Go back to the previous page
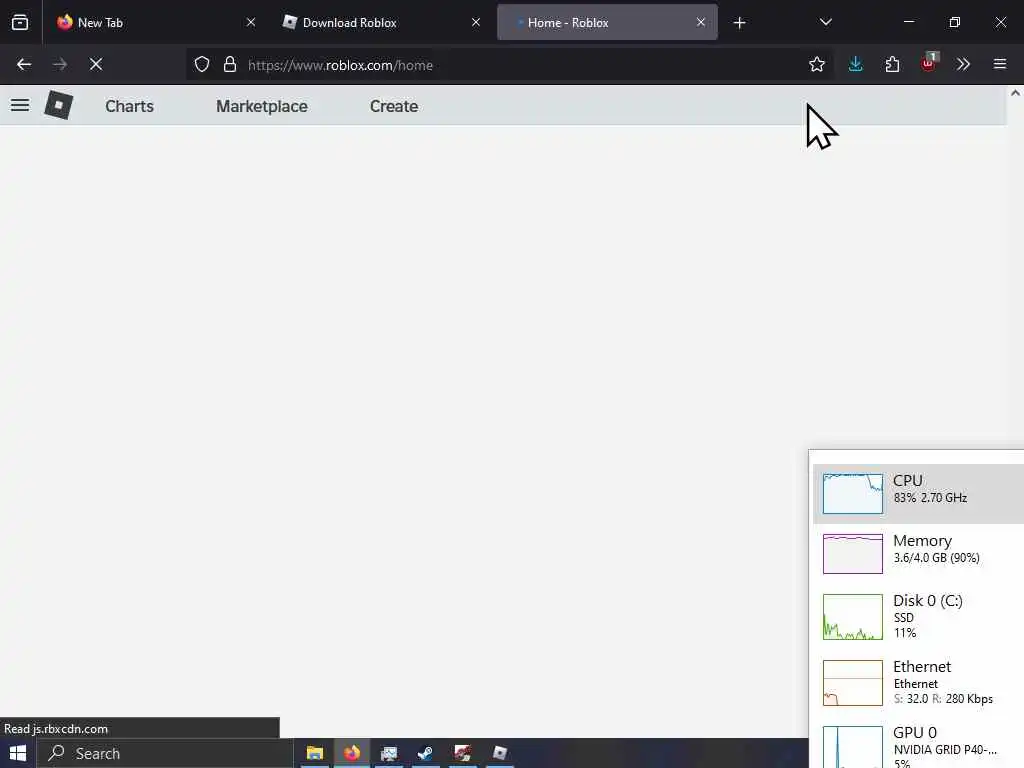The image size is (1024, 768). (x=24, y=64)
